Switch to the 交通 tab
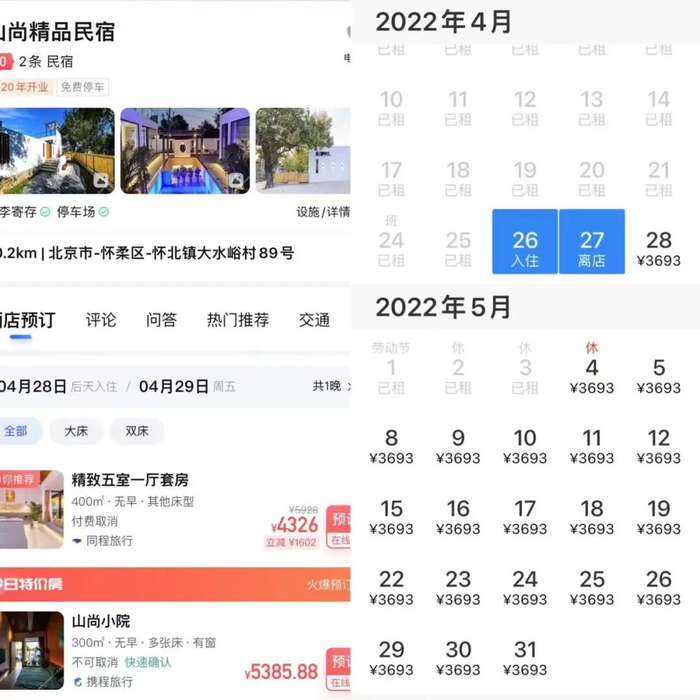Screen dimensions: 700x700 click(314, 320)
